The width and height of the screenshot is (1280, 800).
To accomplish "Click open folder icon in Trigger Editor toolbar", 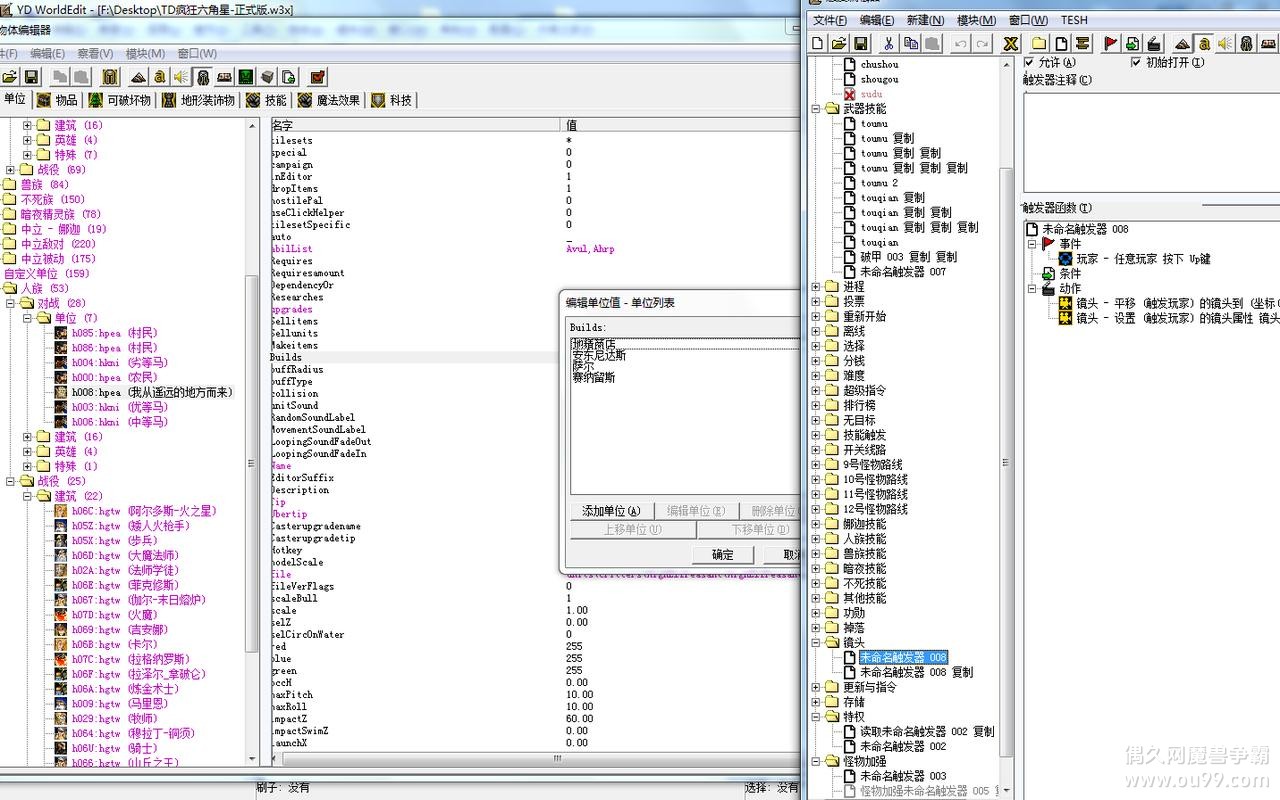I will click(839, 43).
